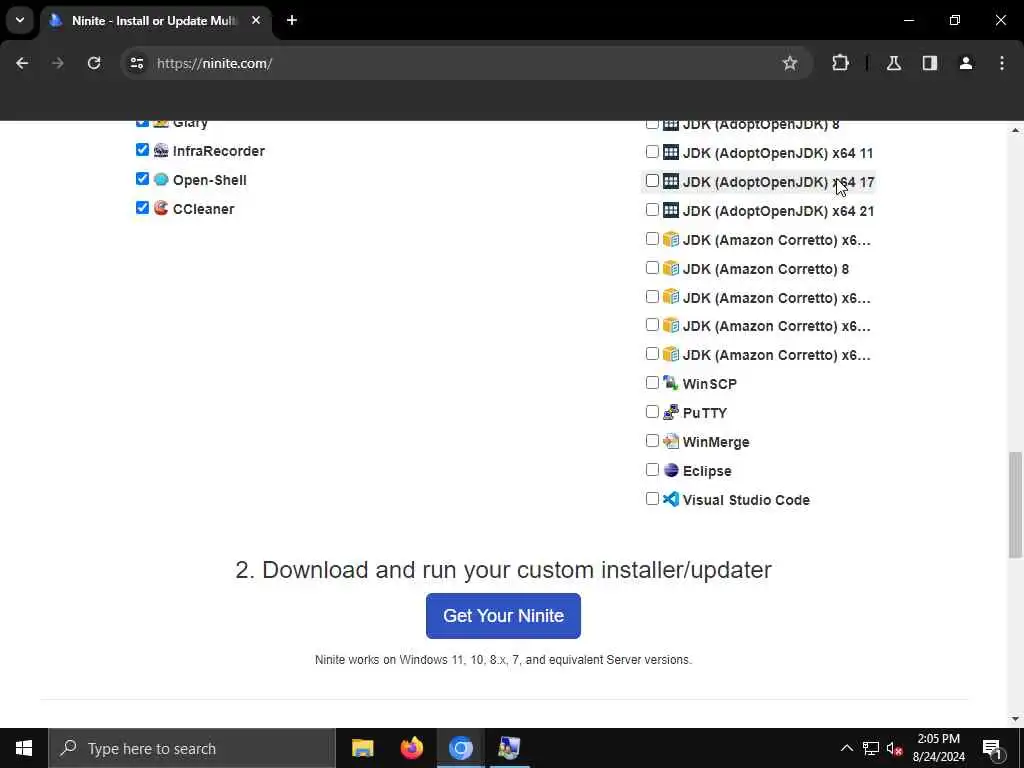
Task: Click the Open-Shell app icon
Action: tap(161, 180)
